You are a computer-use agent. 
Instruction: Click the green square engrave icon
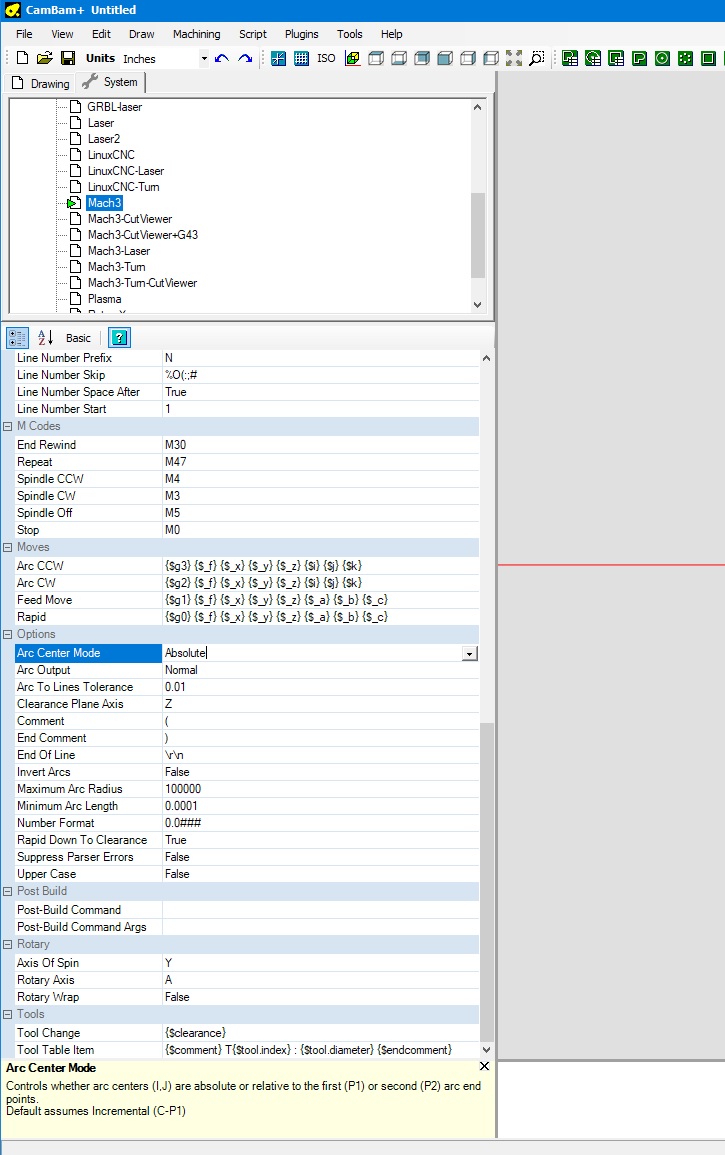(708, 58)
